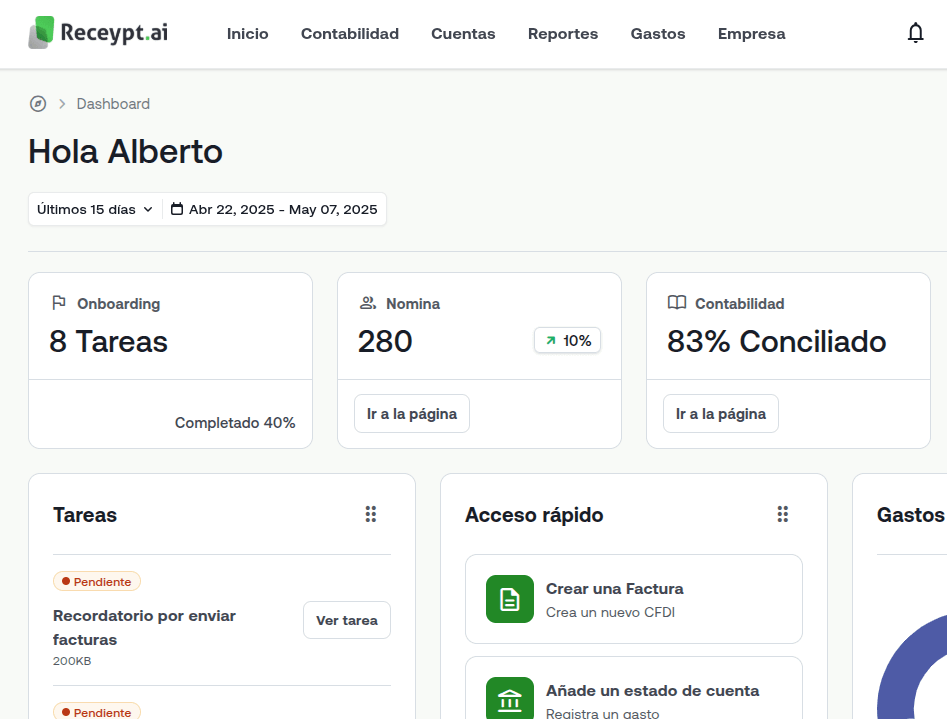Open Acceso rápido card drag handle dots

[x=783, y=514]
